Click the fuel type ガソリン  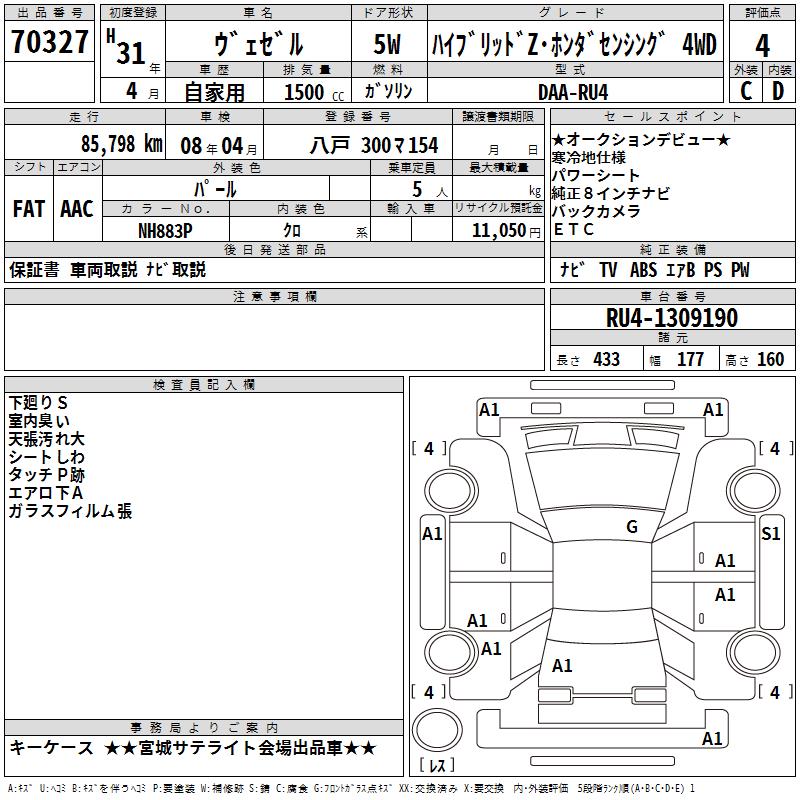tap(388, 91)
